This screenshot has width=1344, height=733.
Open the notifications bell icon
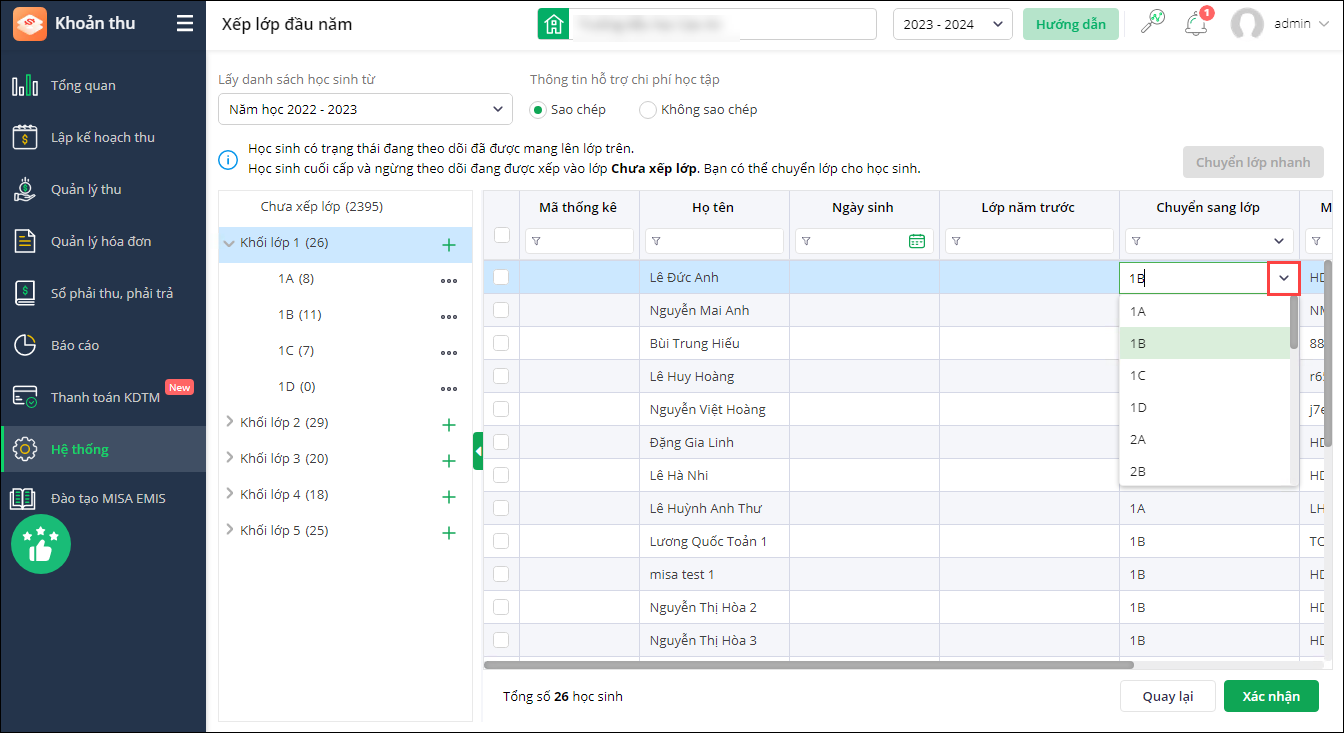click(1196, 24)
